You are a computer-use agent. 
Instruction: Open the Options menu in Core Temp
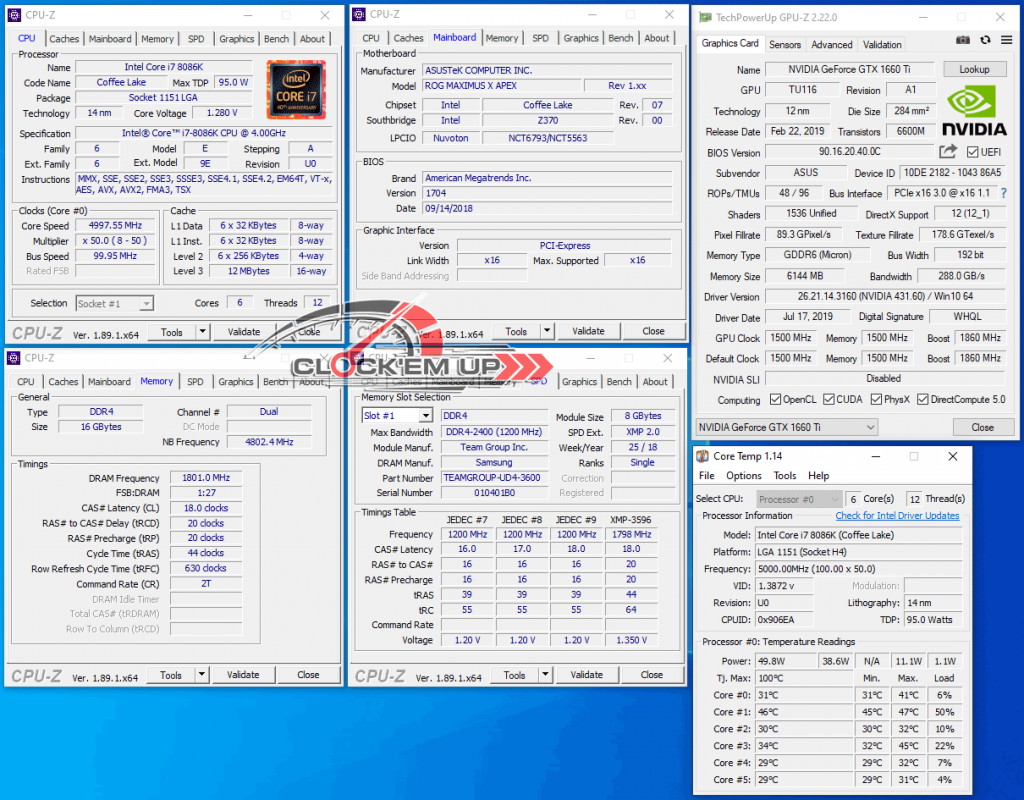click(744, 476)
